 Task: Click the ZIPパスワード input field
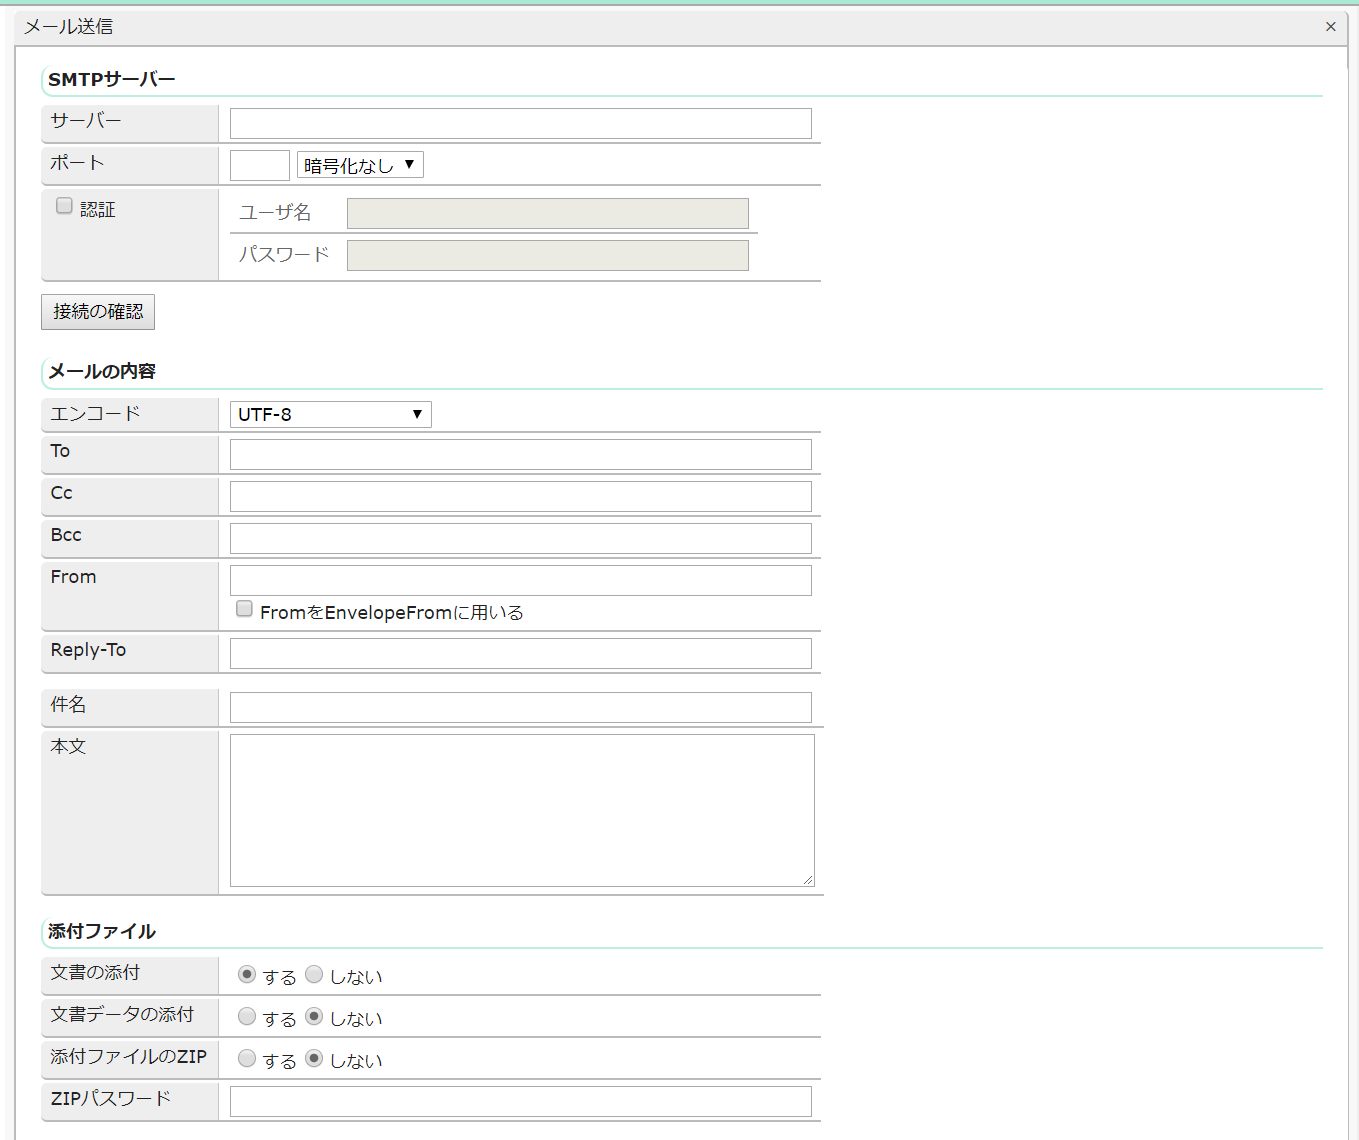coord(520,1101)
